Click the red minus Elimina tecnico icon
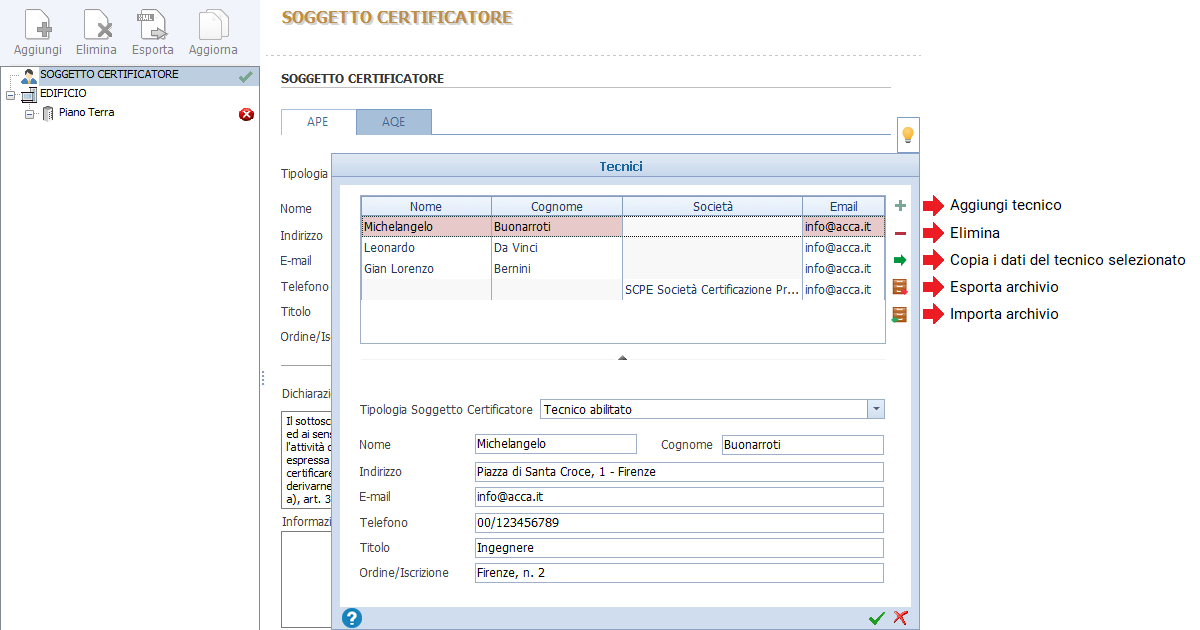 [900, 233]
